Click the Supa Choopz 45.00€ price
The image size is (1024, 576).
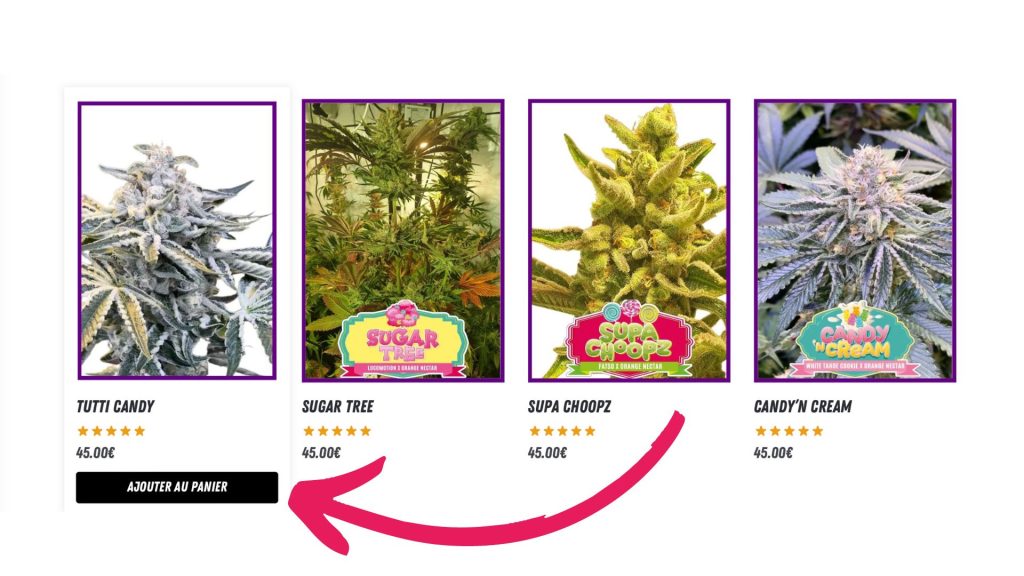547,453
